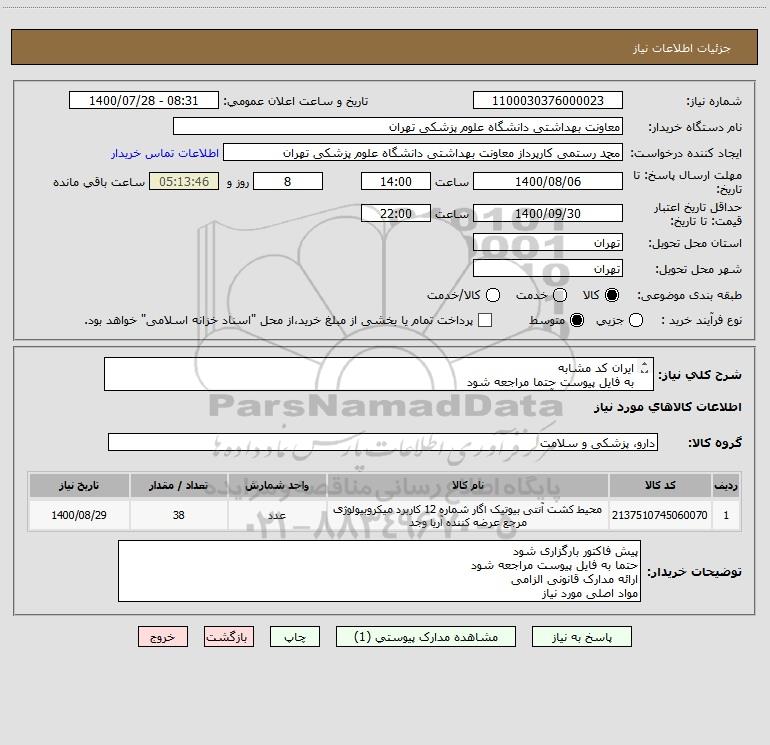Click the remaining days field showing 8
This screenshot has width=770, height=745.
click(x=288, y=181)
